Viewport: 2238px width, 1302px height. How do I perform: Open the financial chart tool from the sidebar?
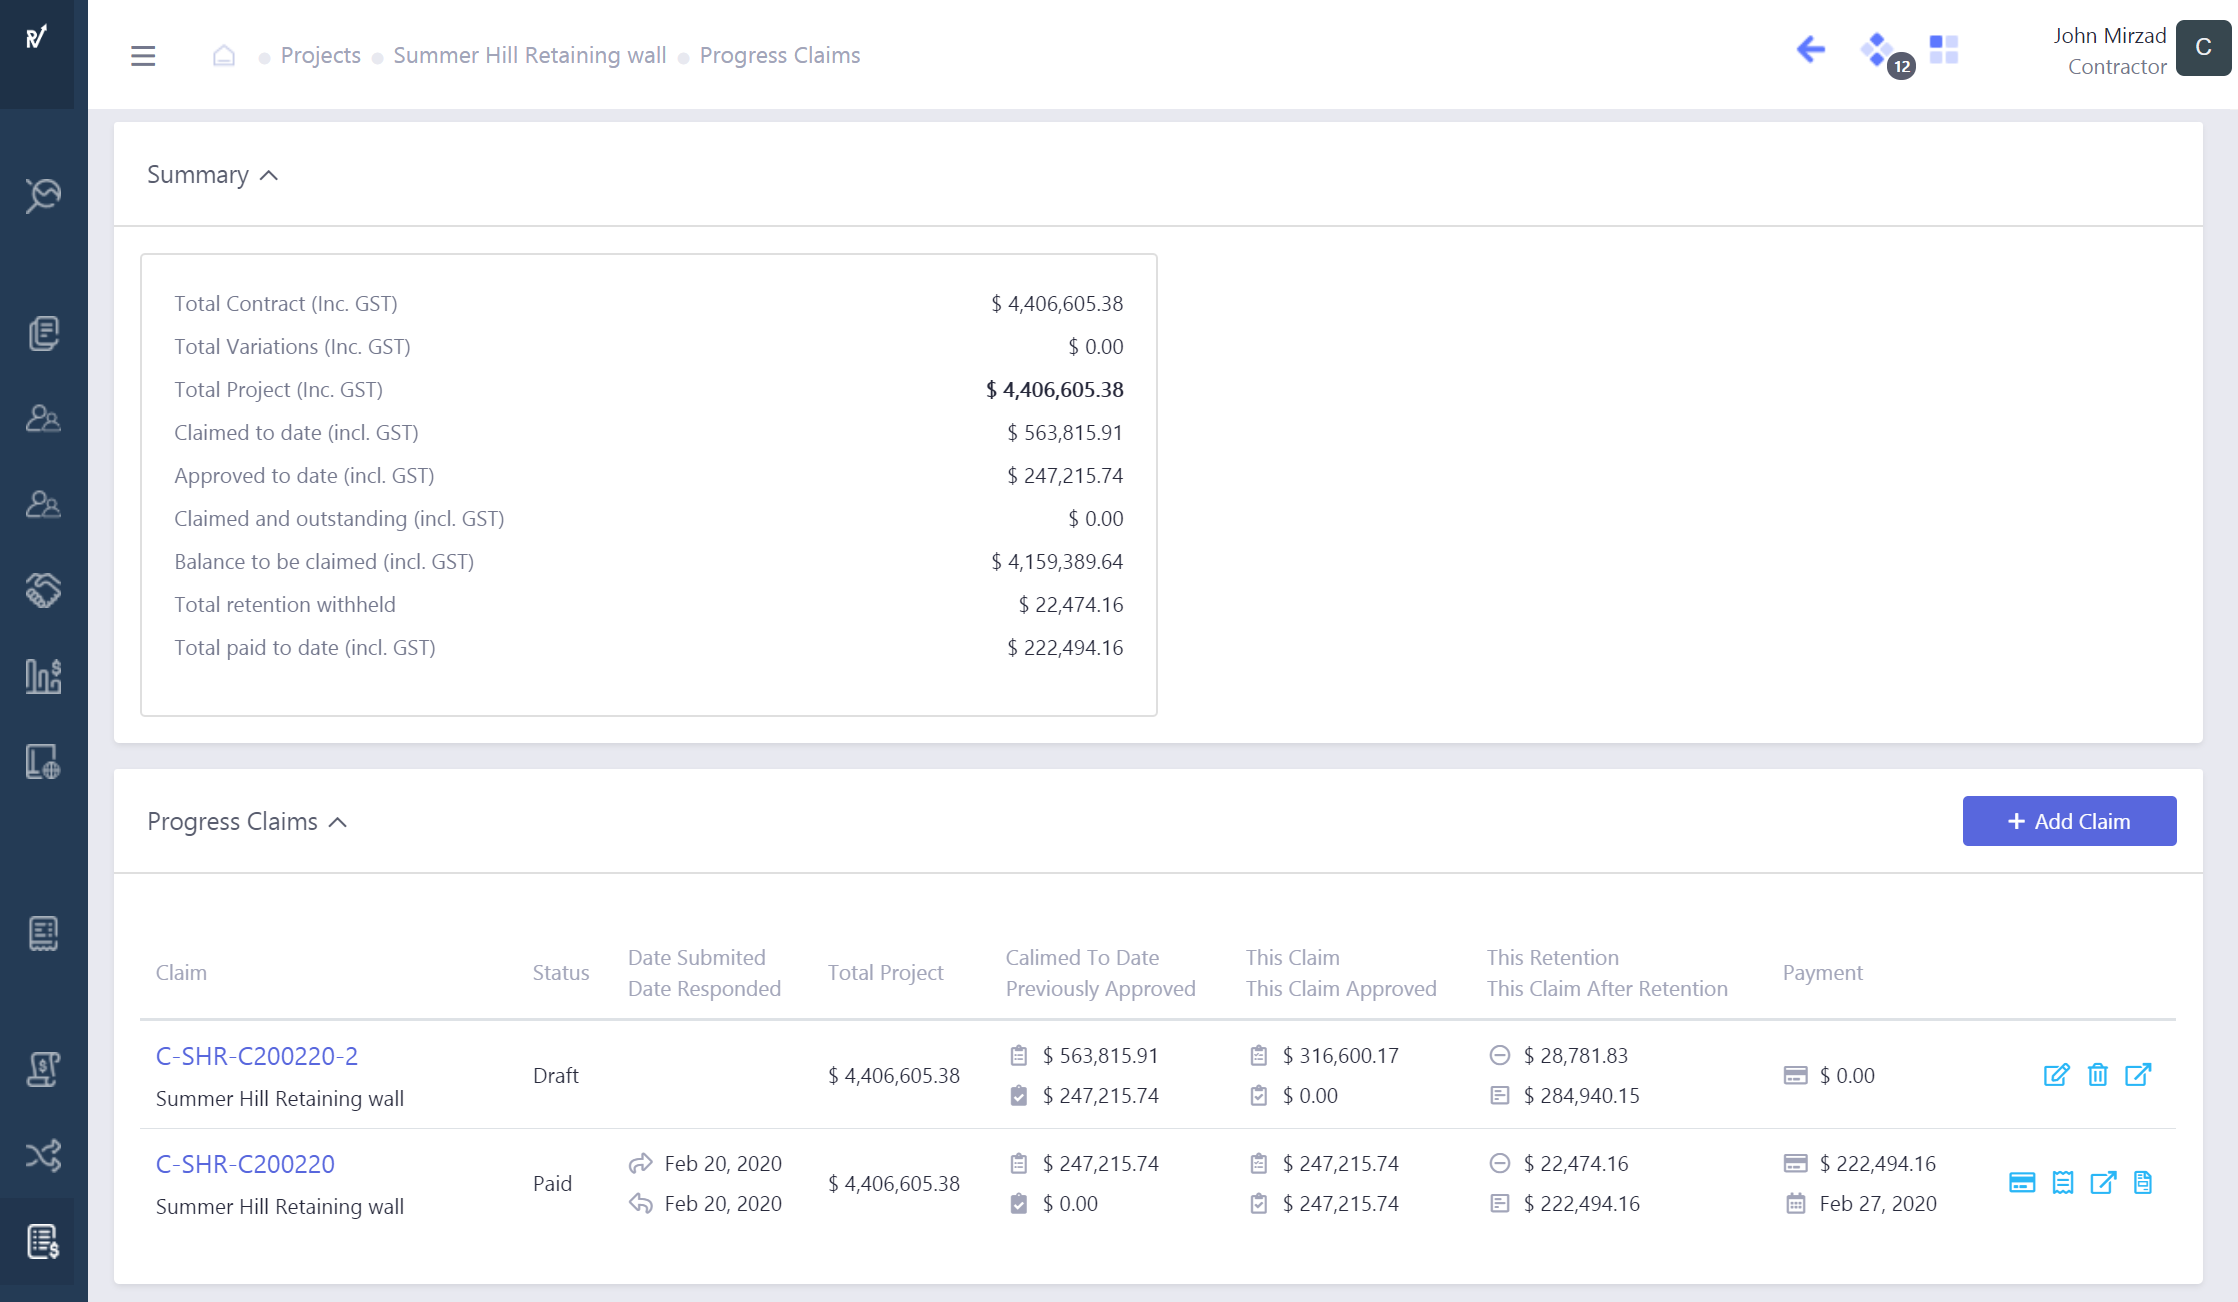42,677
